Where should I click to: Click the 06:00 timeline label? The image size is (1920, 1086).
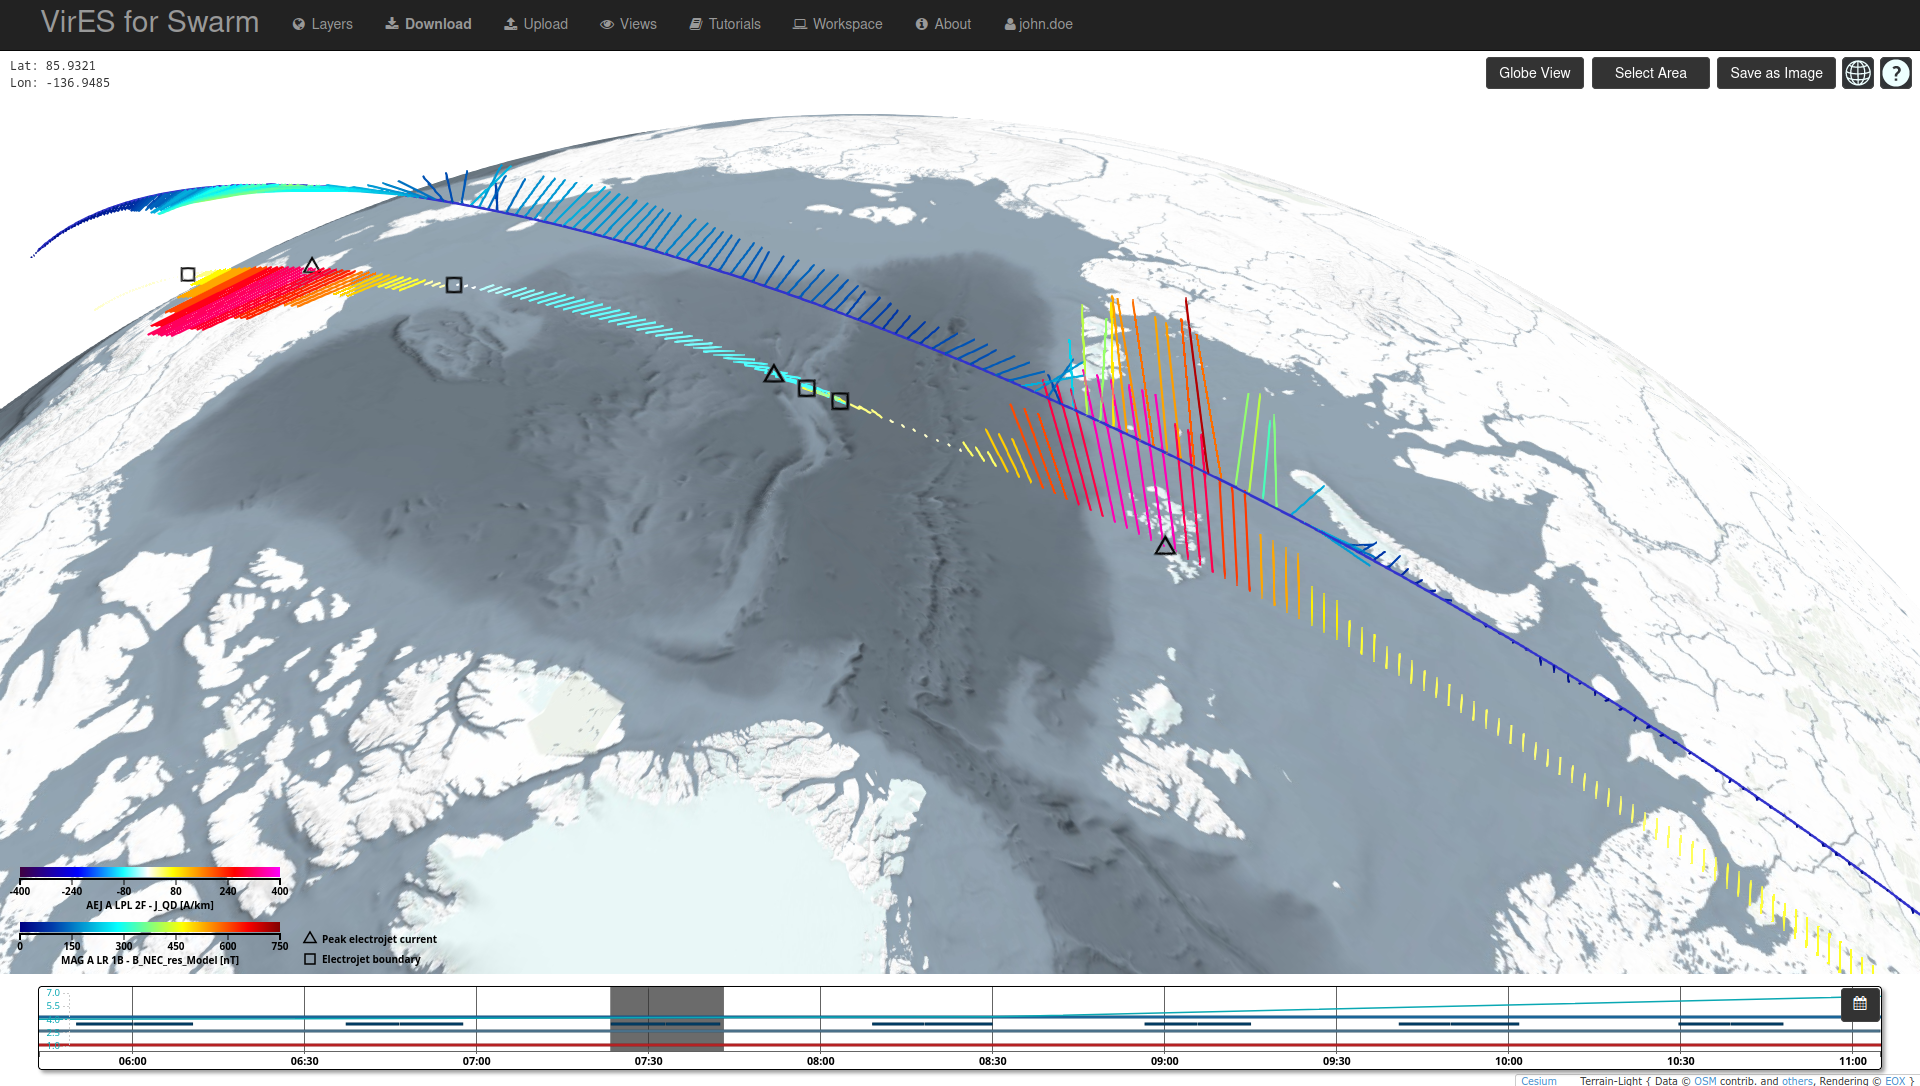coord(133,1061)
